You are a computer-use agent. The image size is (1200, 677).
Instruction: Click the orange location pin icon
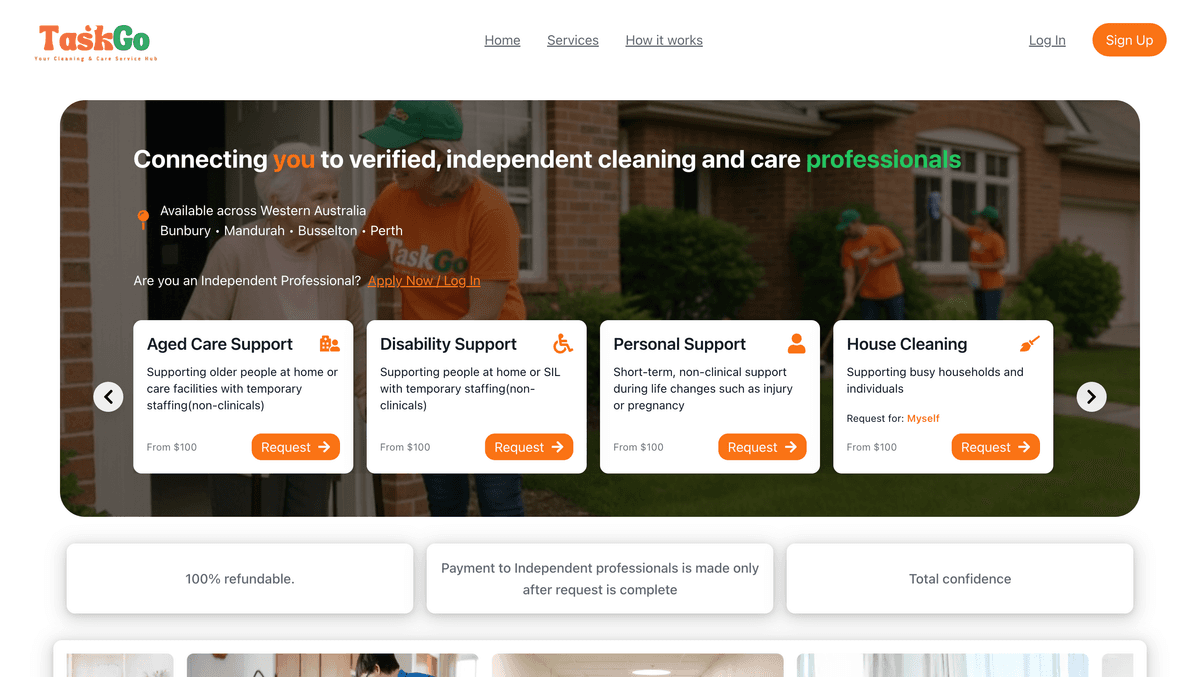click(x=143, y=220)
